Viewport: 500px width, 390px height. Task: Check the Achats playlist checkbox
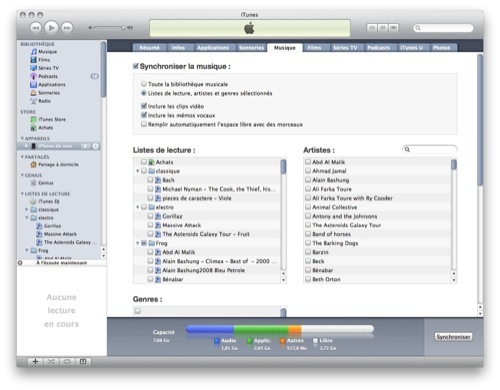144,162
